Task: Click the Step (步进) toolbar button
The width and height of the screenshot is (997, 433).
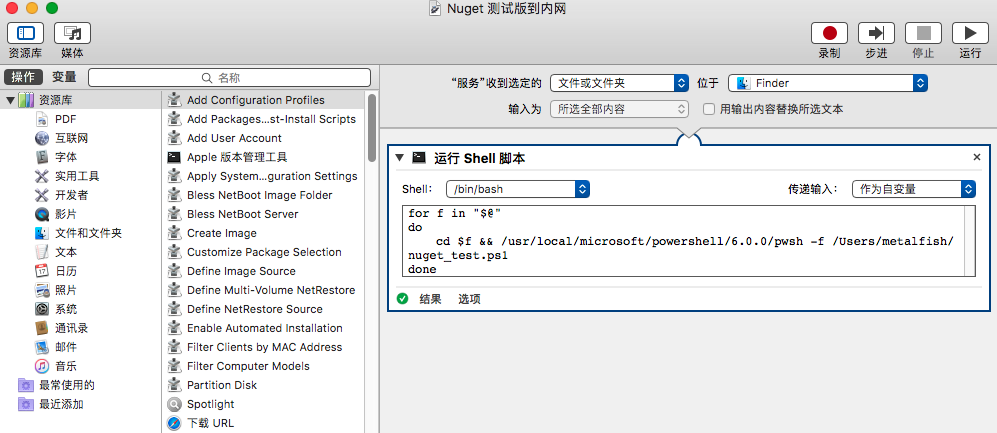Action: pos(877,33)
